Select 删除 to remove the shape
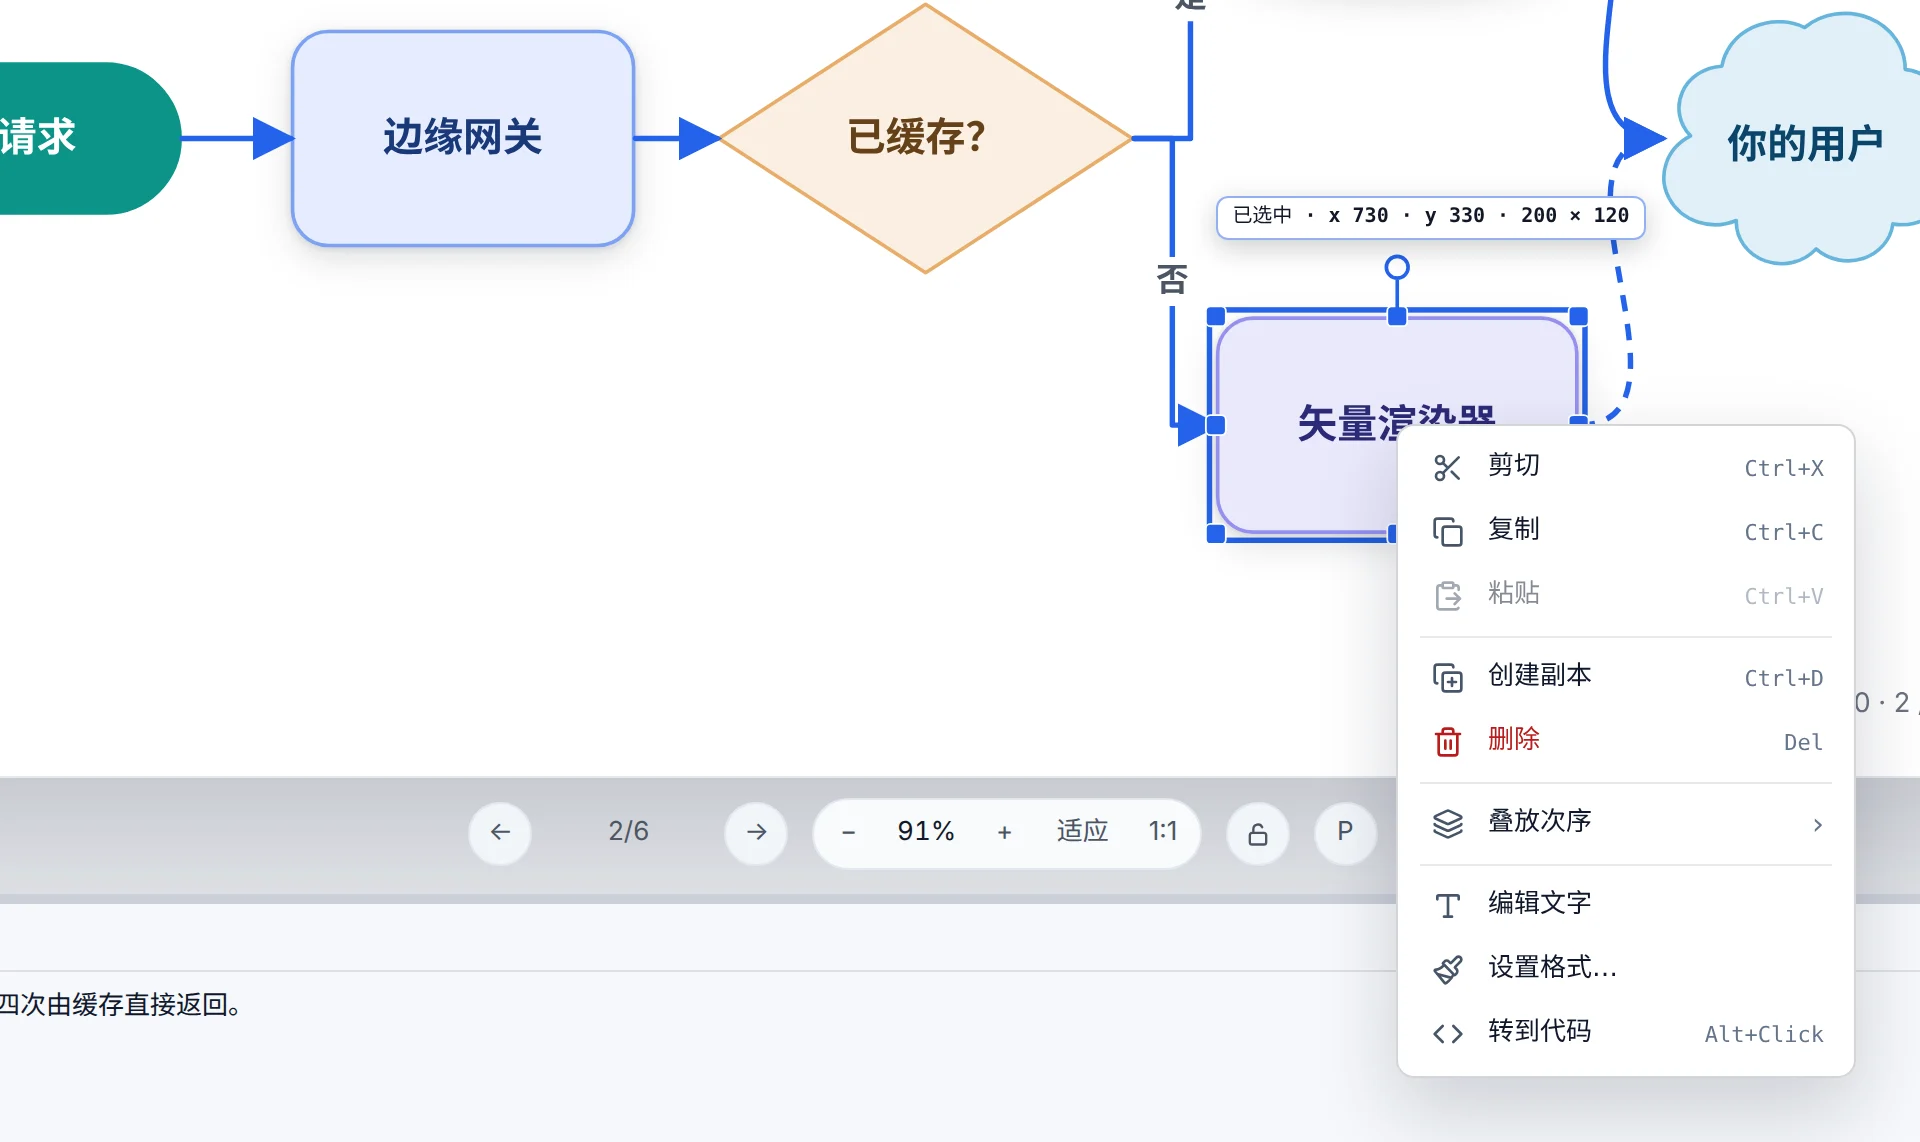Screen dimensions: 1920x1142 click(1626, 741)
